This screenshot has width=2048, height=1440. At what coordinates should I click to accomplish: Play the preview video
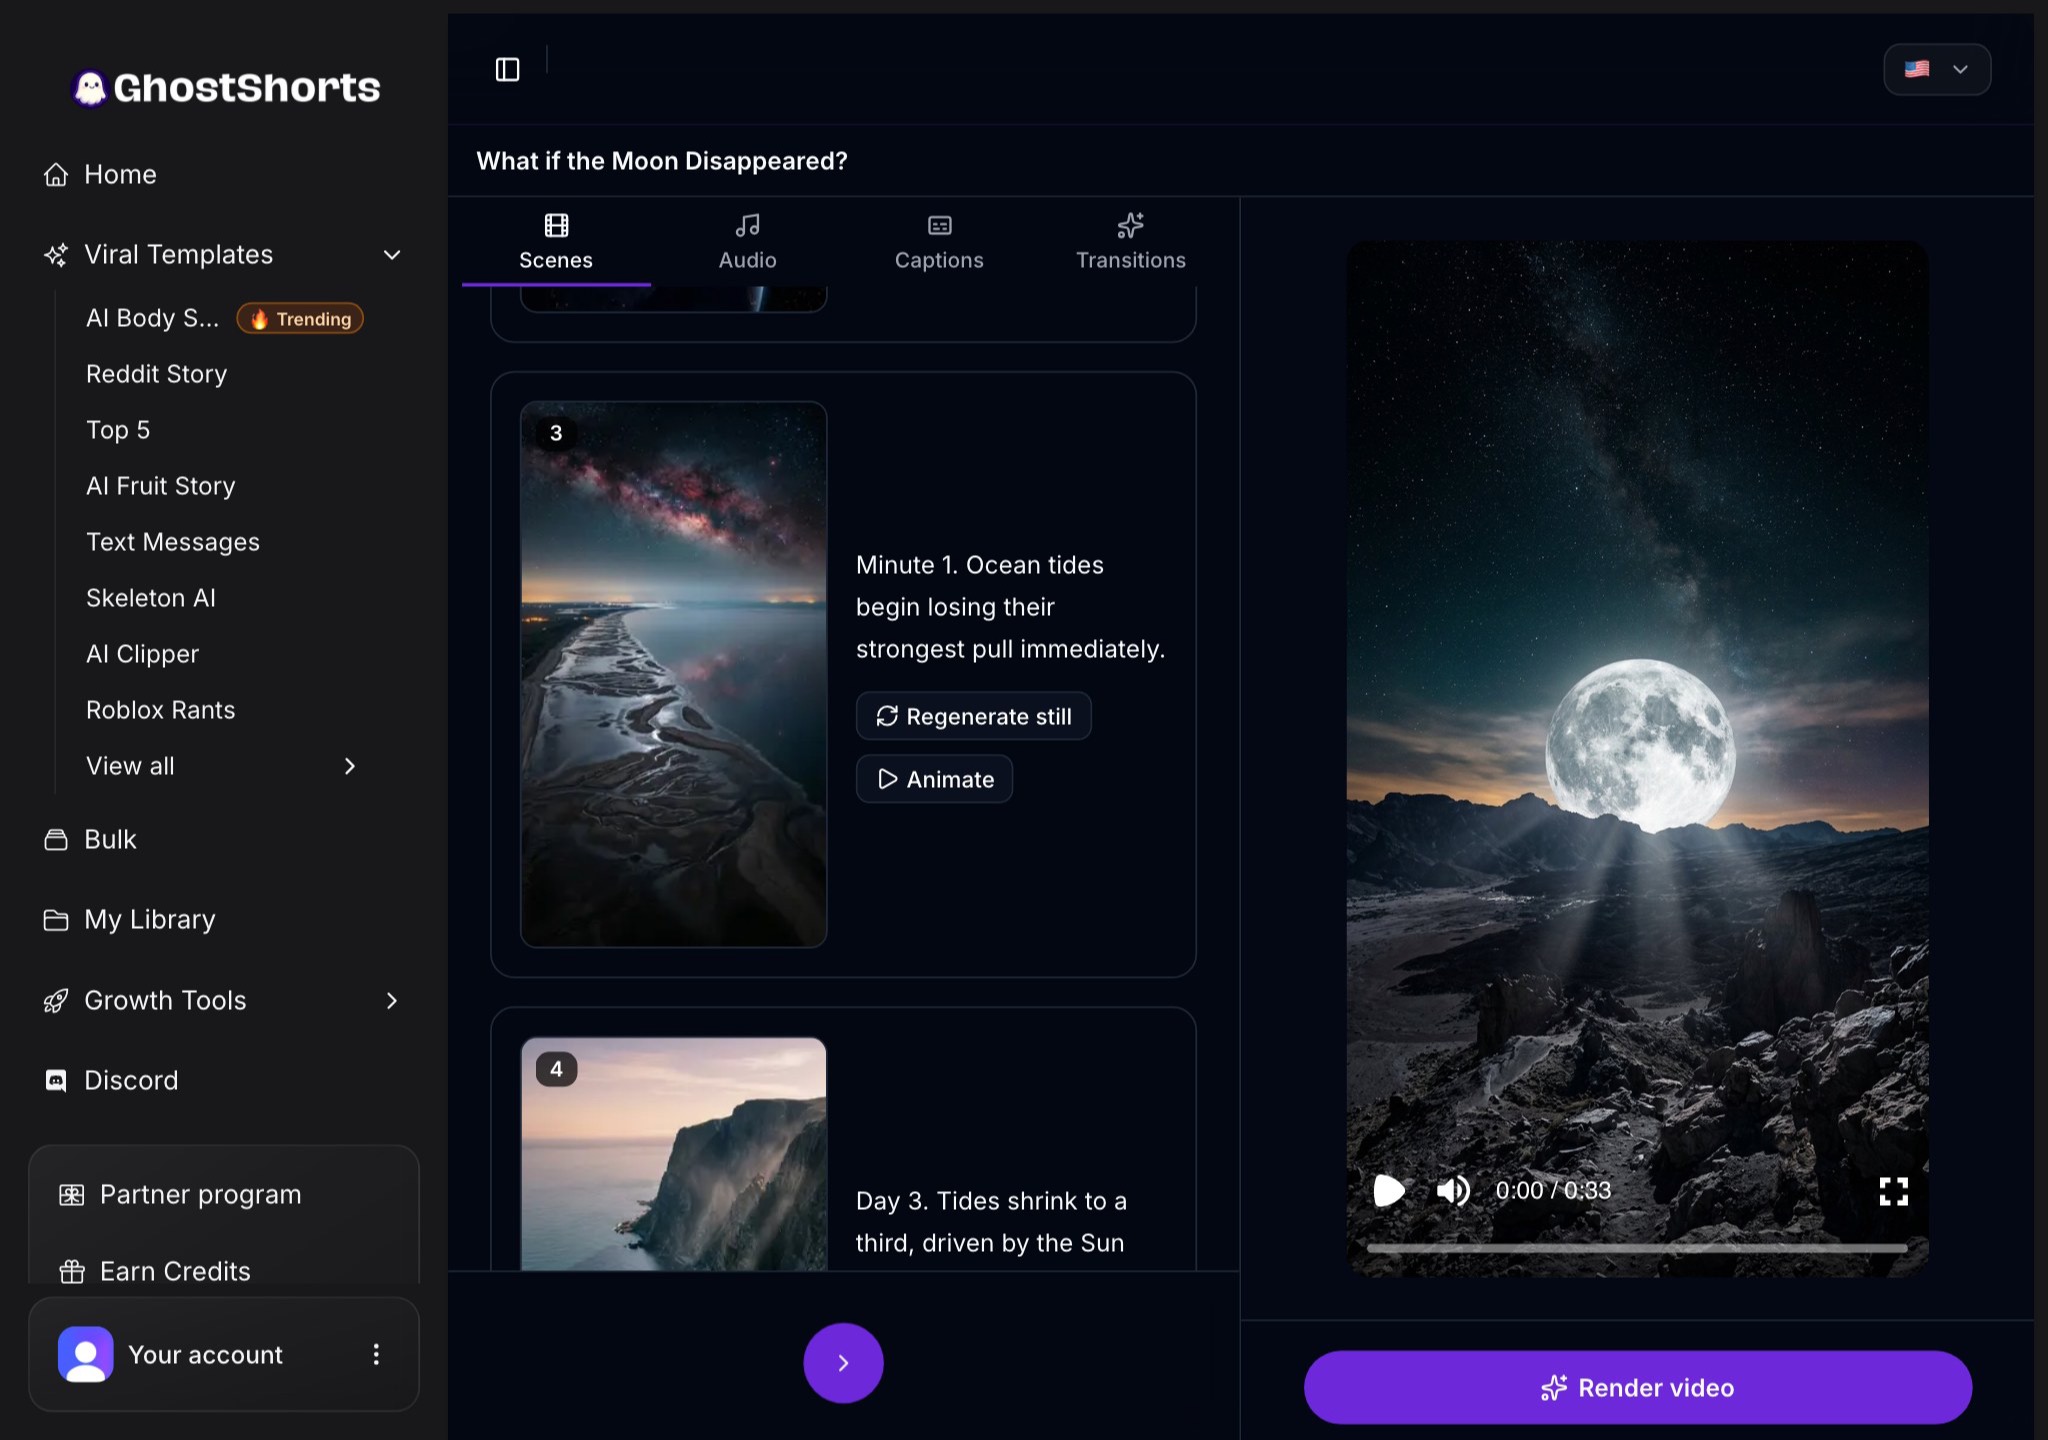coord(1389,1191)
